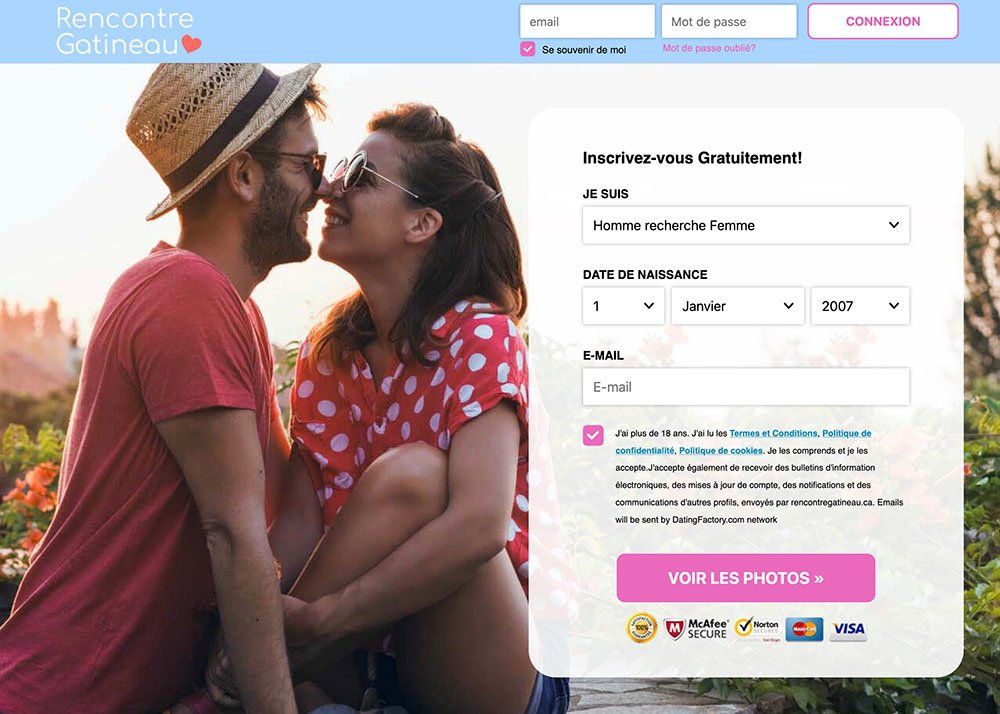Viewport: 1000px width, 714px height.
Task: Click the 100% satisfaction guarantee gold badge
Action: coord(642,629)
